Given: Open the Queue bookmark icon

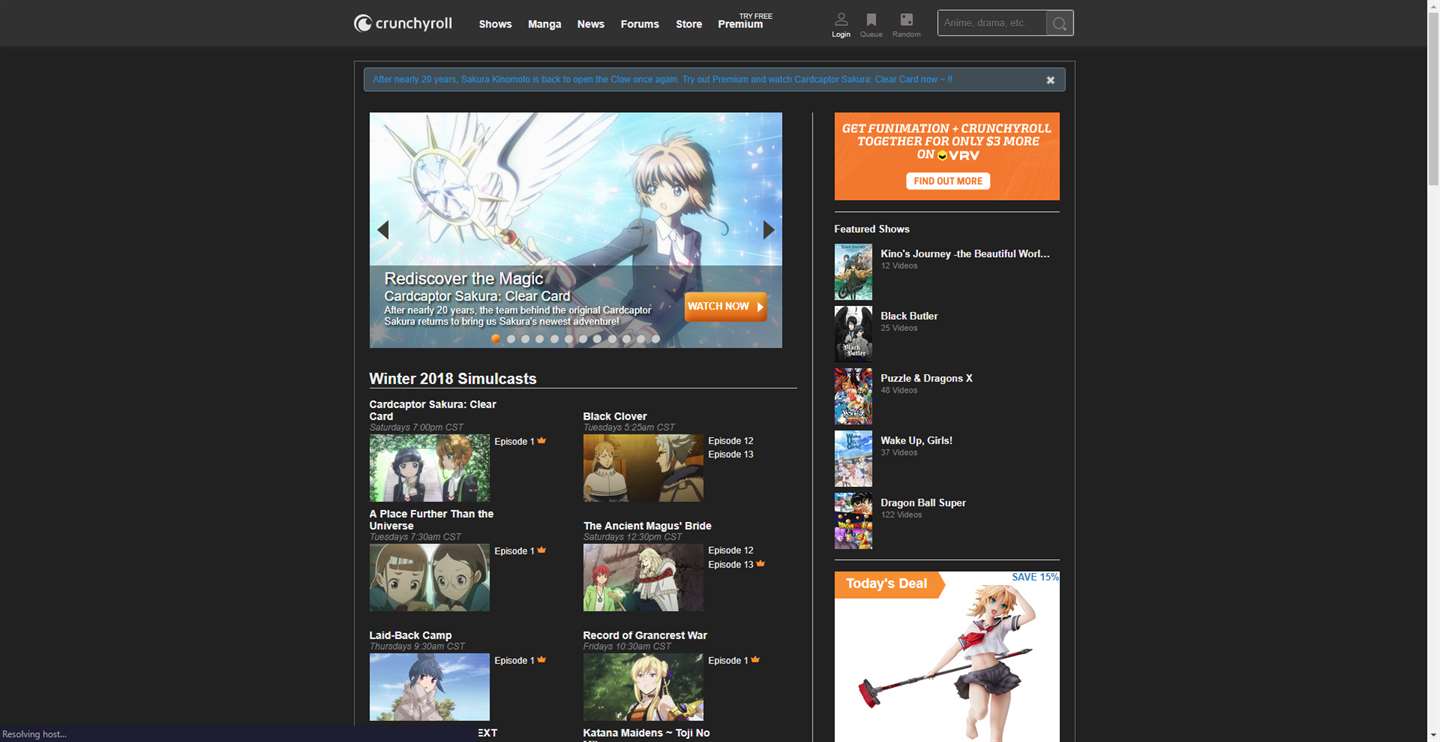Looking at the screenshot, I should tap(871, 20).
